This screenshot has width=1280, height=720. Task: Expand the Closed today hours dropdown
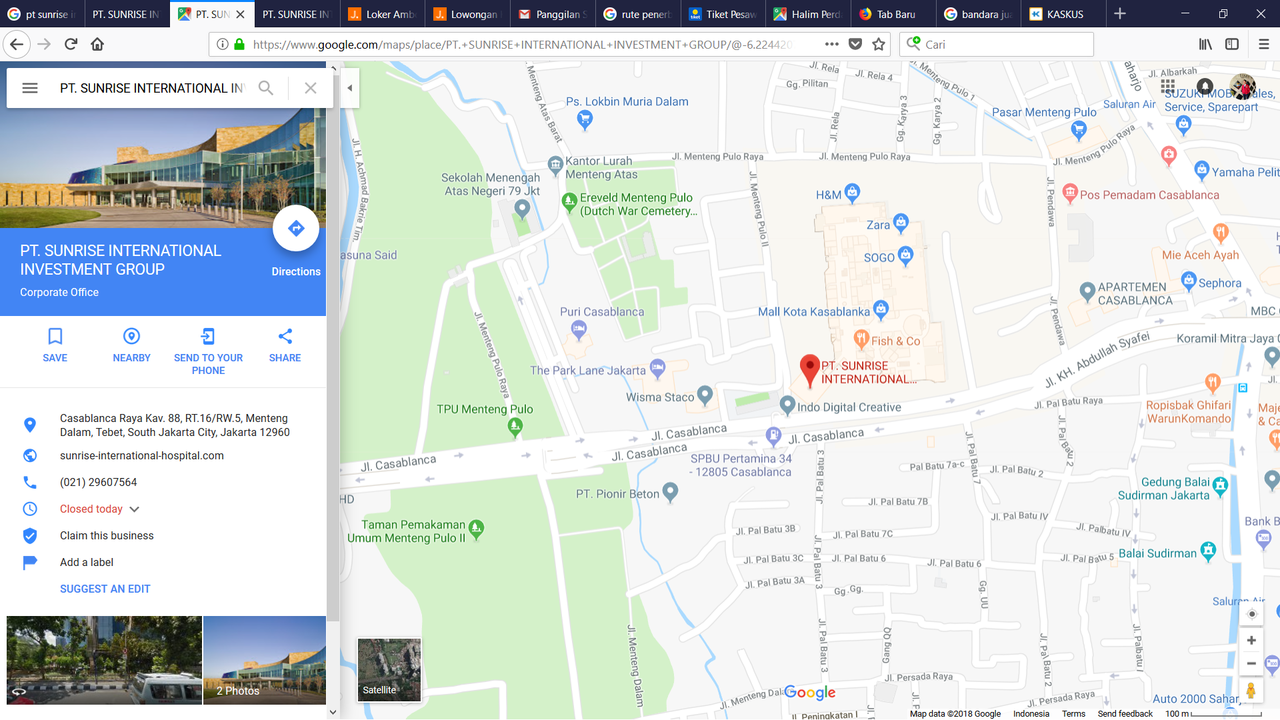(x=134, y=509)
